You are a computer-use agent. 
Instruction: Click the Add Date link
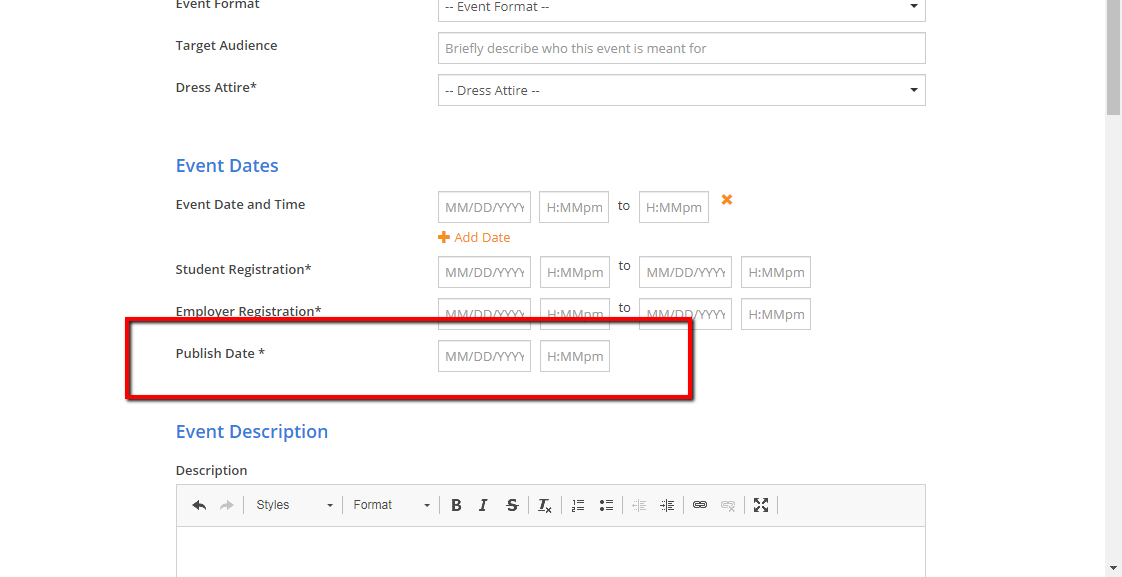pos(475,237)
